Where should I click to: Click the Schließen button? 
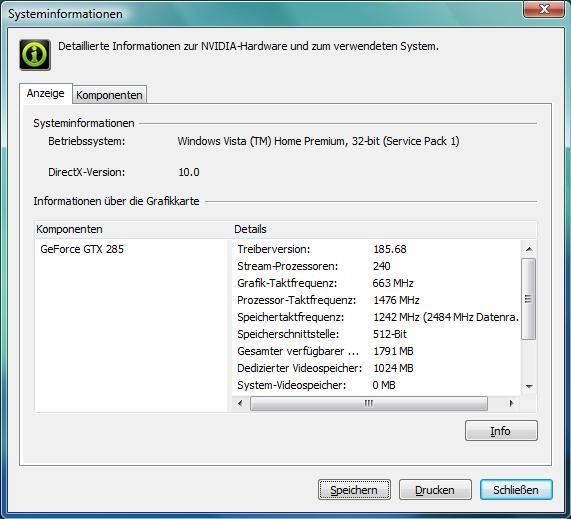[516, 490]
